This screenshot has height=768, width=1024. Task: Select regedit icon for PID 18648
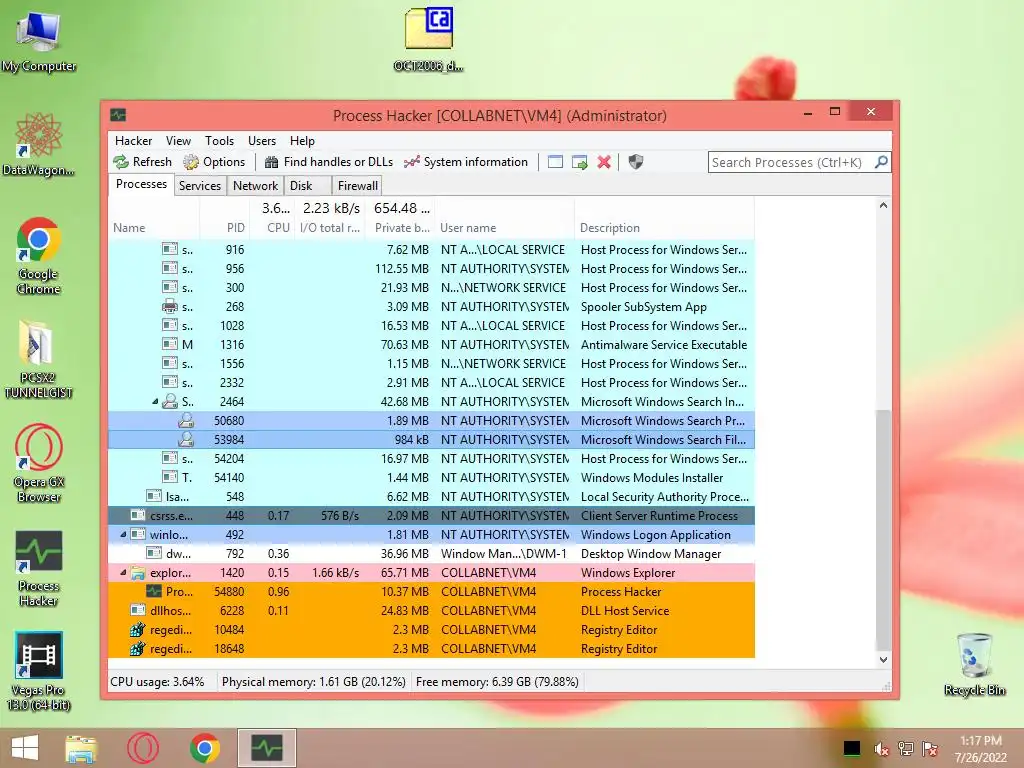coord(137,648)
